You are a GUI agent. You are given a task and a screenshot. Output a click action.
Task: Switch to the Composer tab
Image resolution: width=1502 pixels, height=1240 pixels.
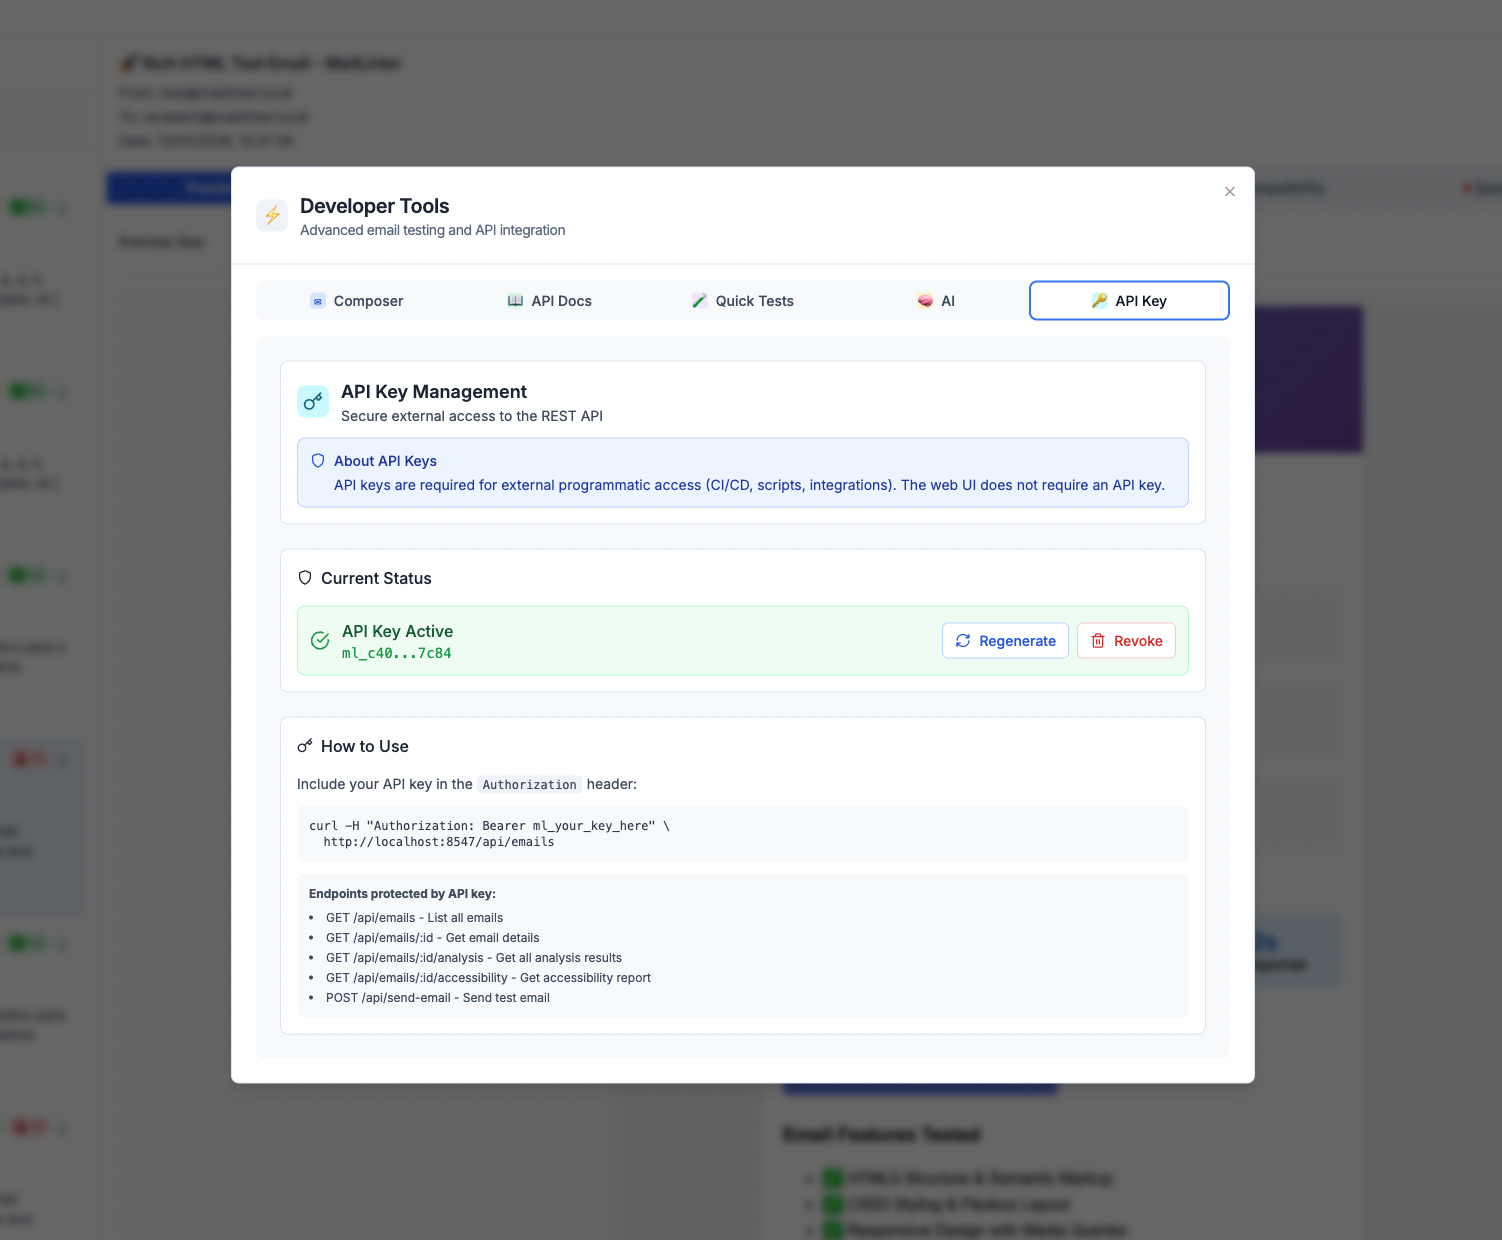356,301
